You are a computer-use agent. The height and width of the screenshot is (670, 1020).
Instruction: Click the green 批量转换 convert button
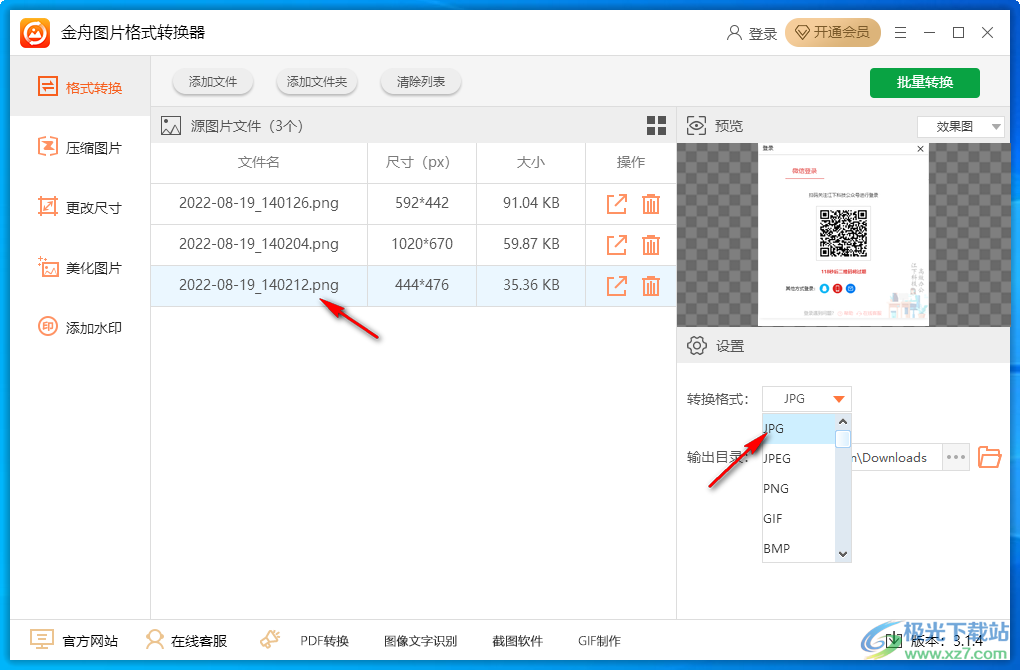(924, 83)
